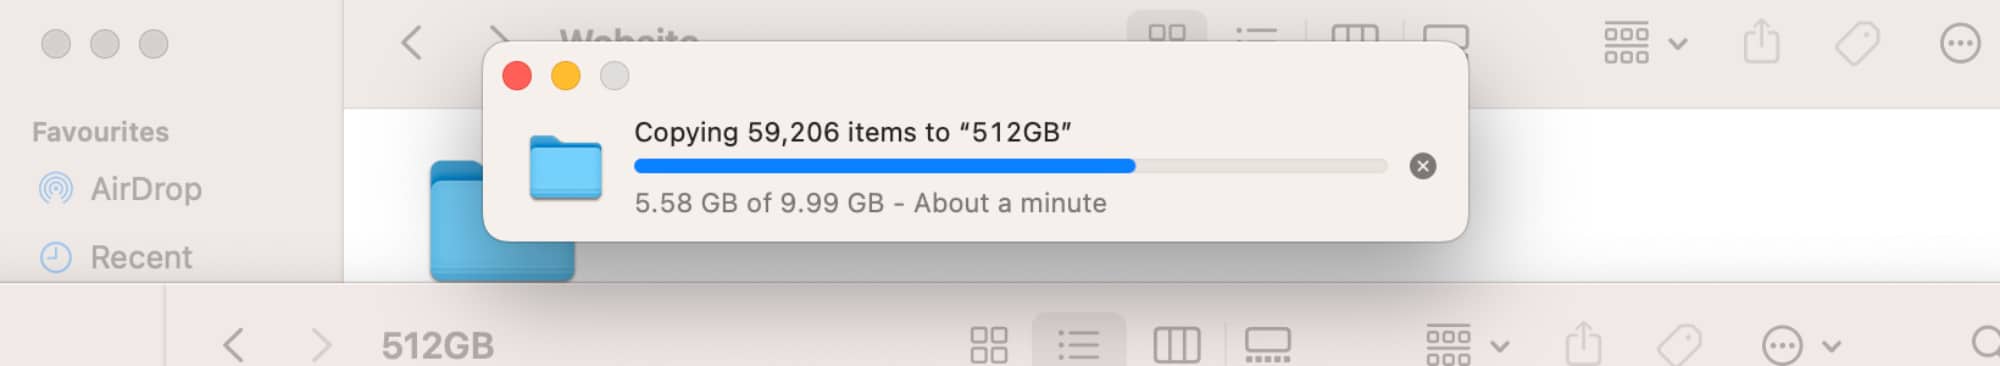Image resolution: width=2000 pixels, height=366 pixels.
Task: Cancel the copy with the X button
Action: (1422, 166)
